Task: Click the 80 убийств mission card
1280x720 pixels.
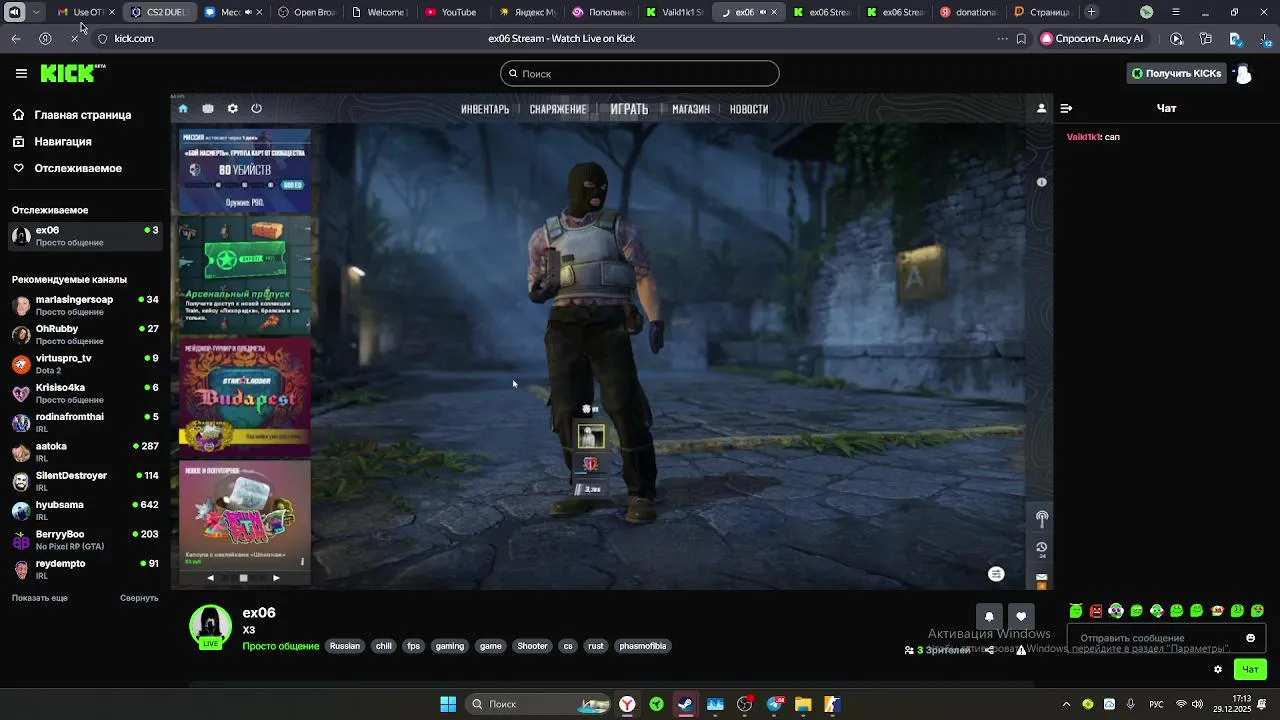Action: pyautogui.click(x=245, y=170)
